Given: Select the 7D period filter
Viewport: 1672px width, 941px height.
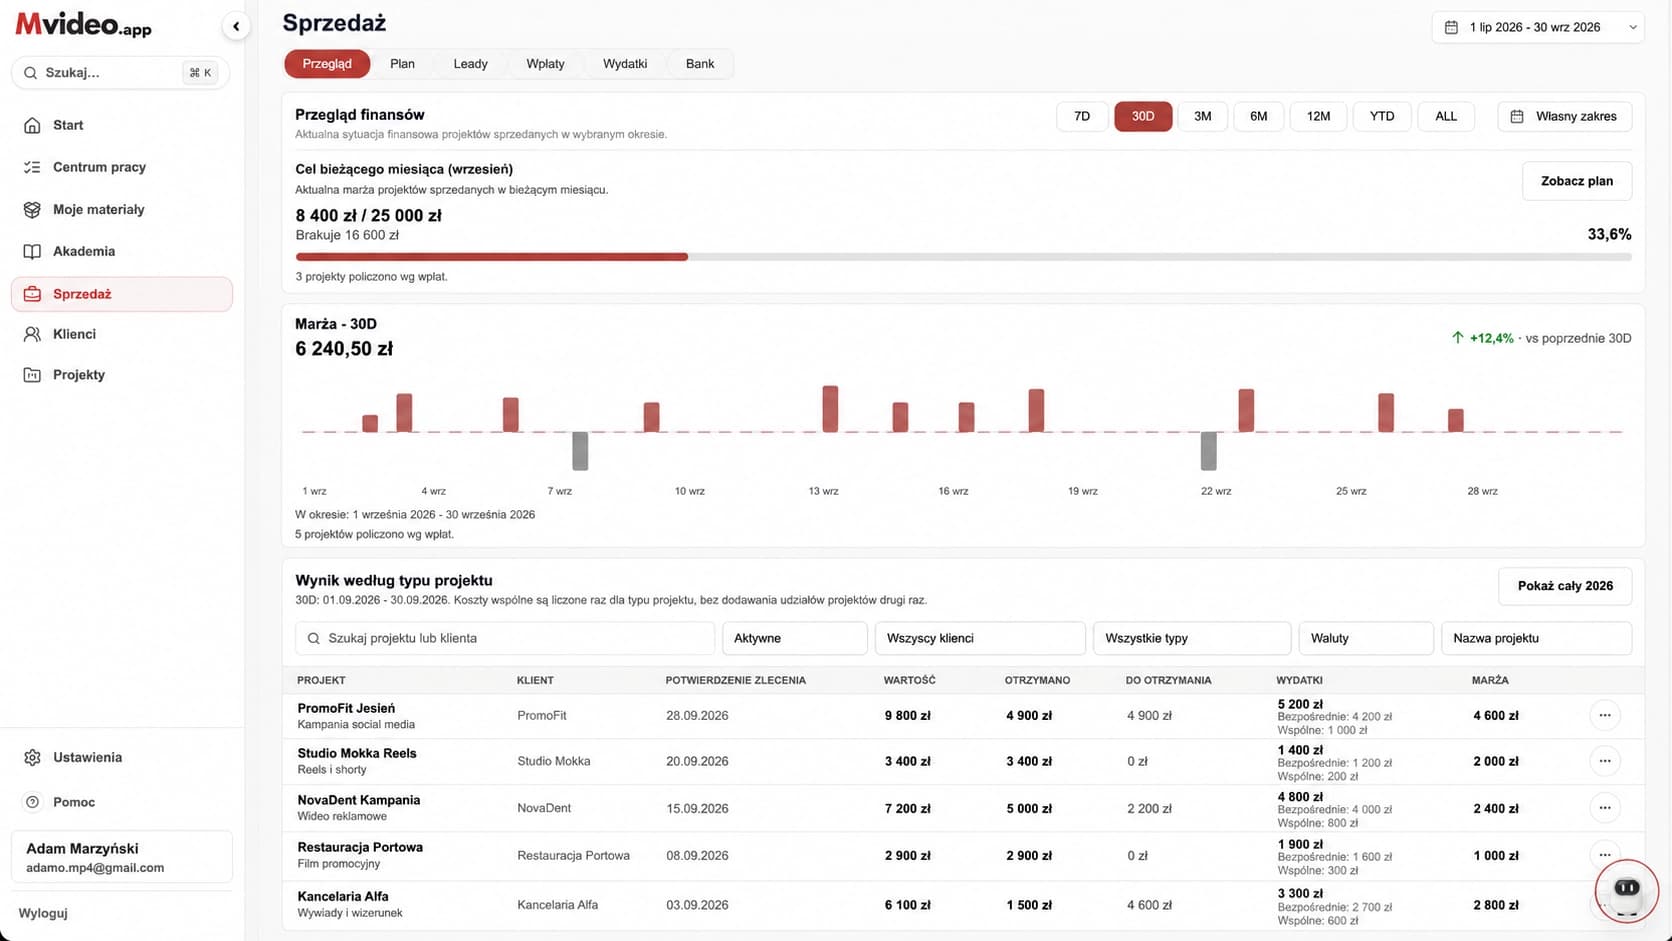Looking at the screenshot, I should tap(1082, 116).
